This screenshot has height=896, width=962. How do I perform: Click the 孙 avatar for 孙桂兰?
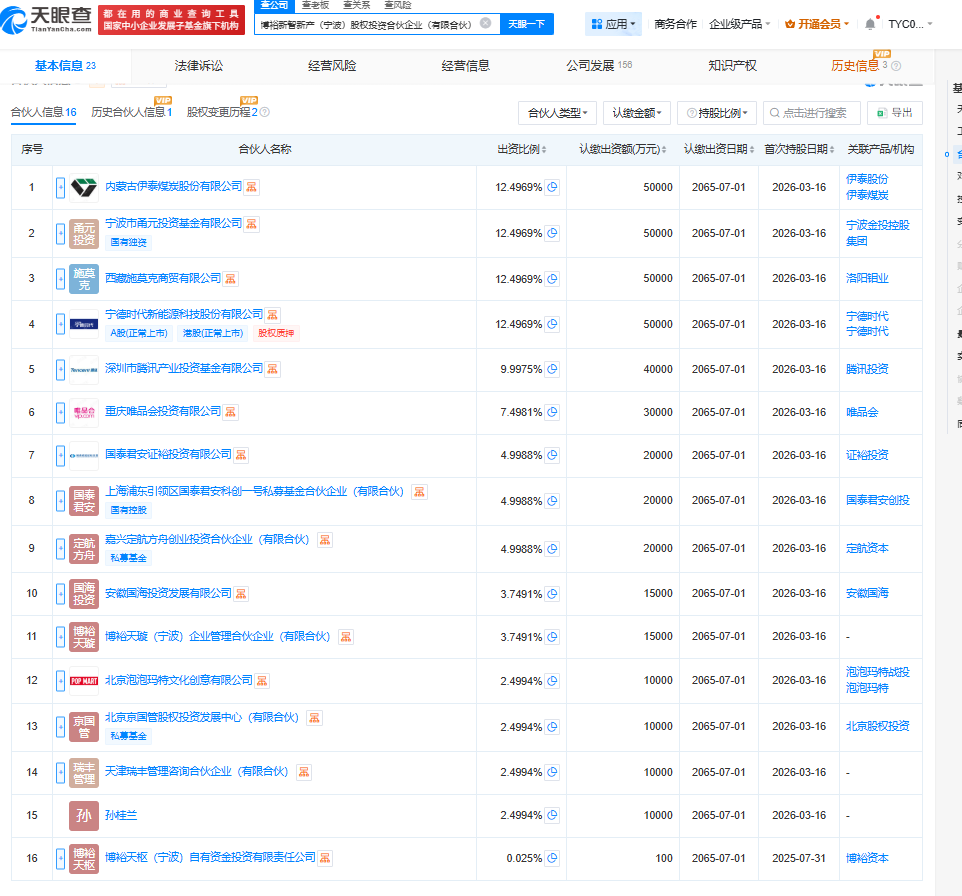(84, 815)
